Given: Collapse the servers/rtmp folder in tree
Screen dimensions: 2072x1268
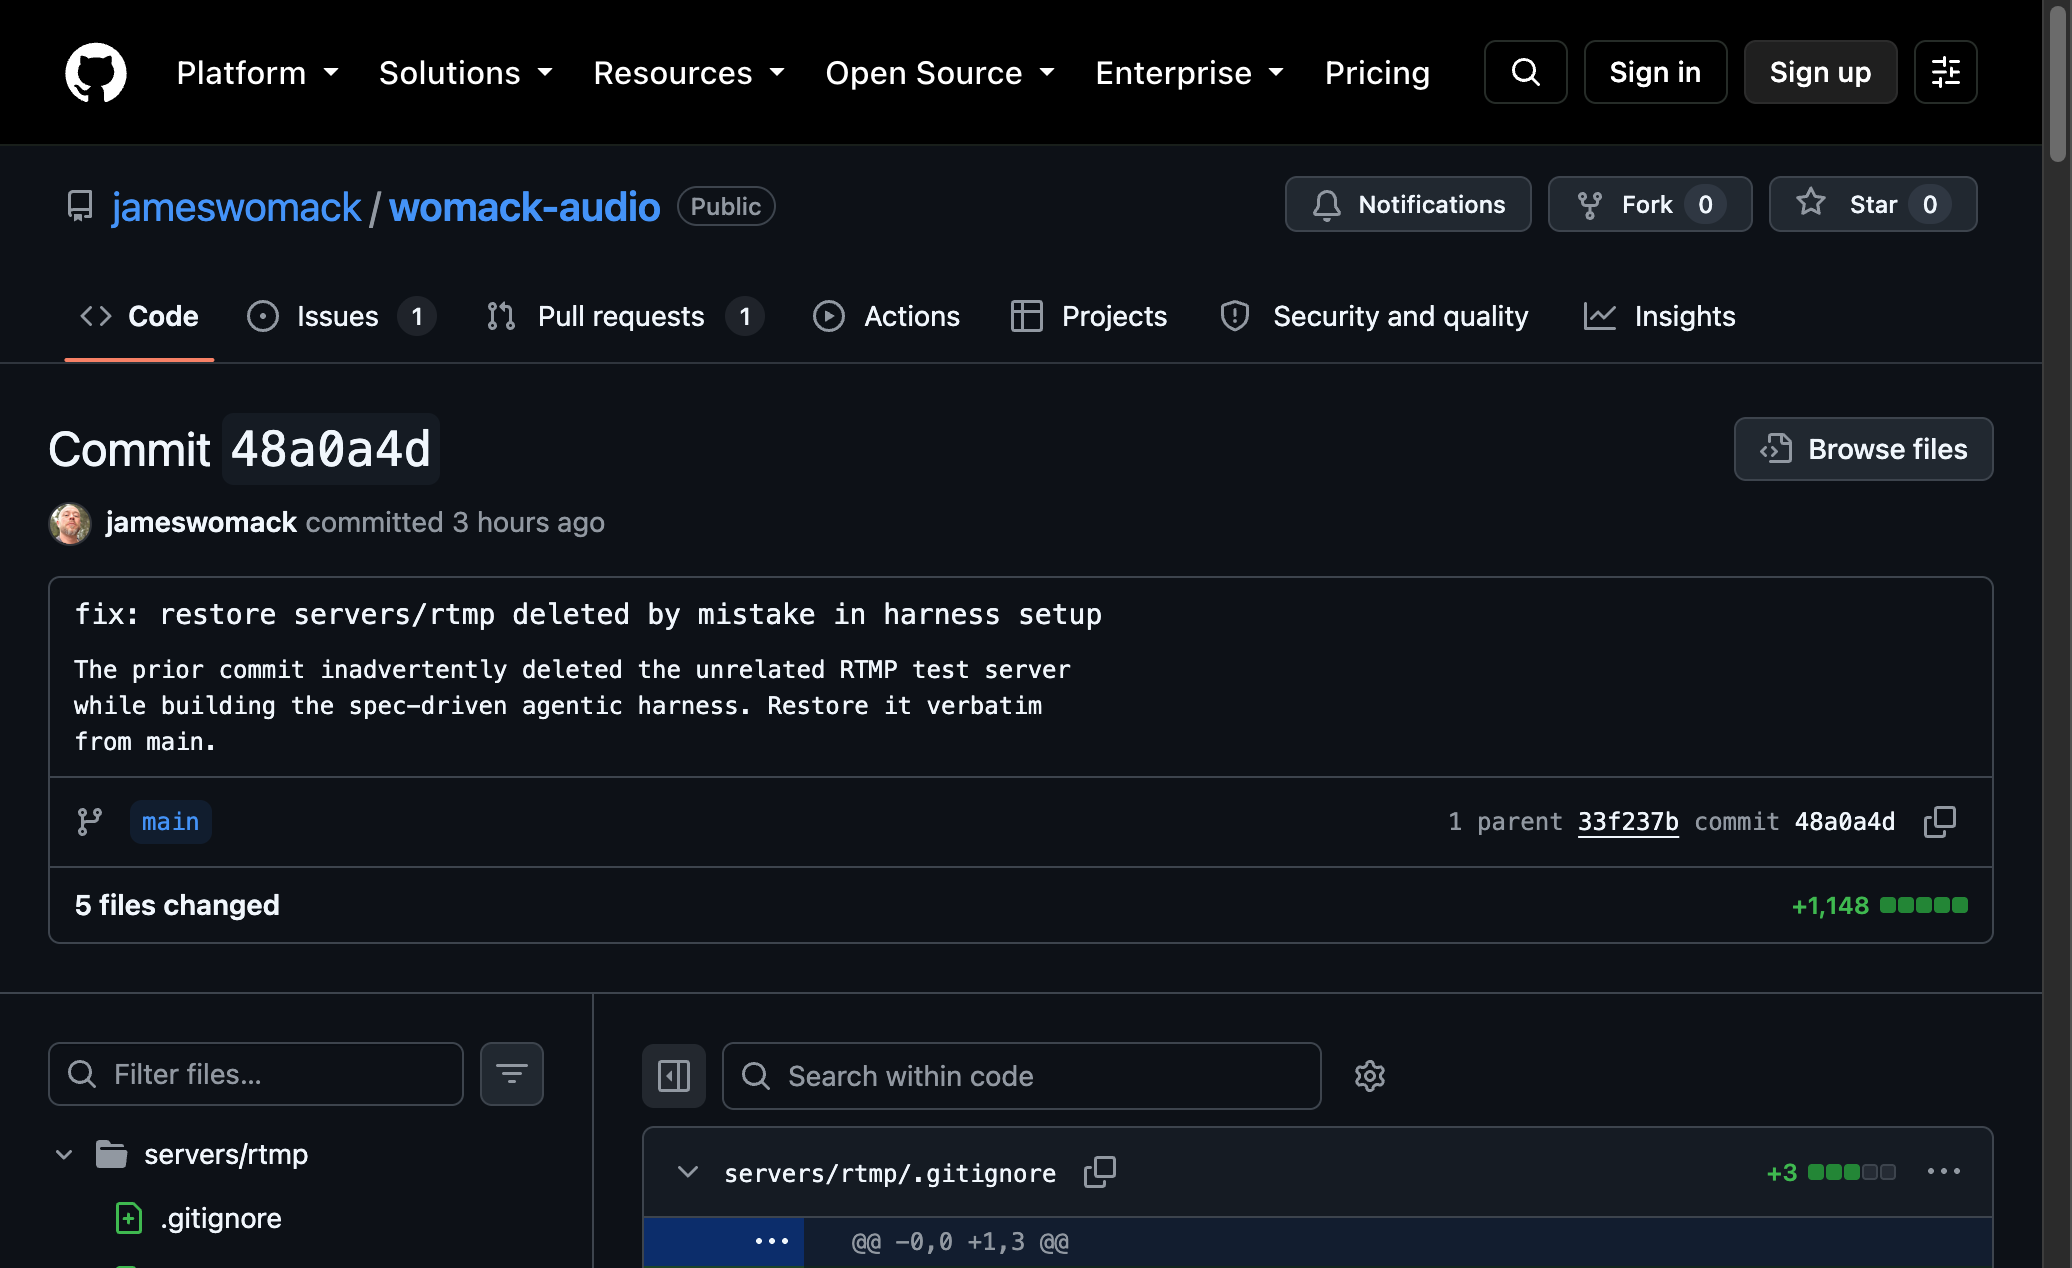Looking at the screenshot, I should [x=64, y=1154].
